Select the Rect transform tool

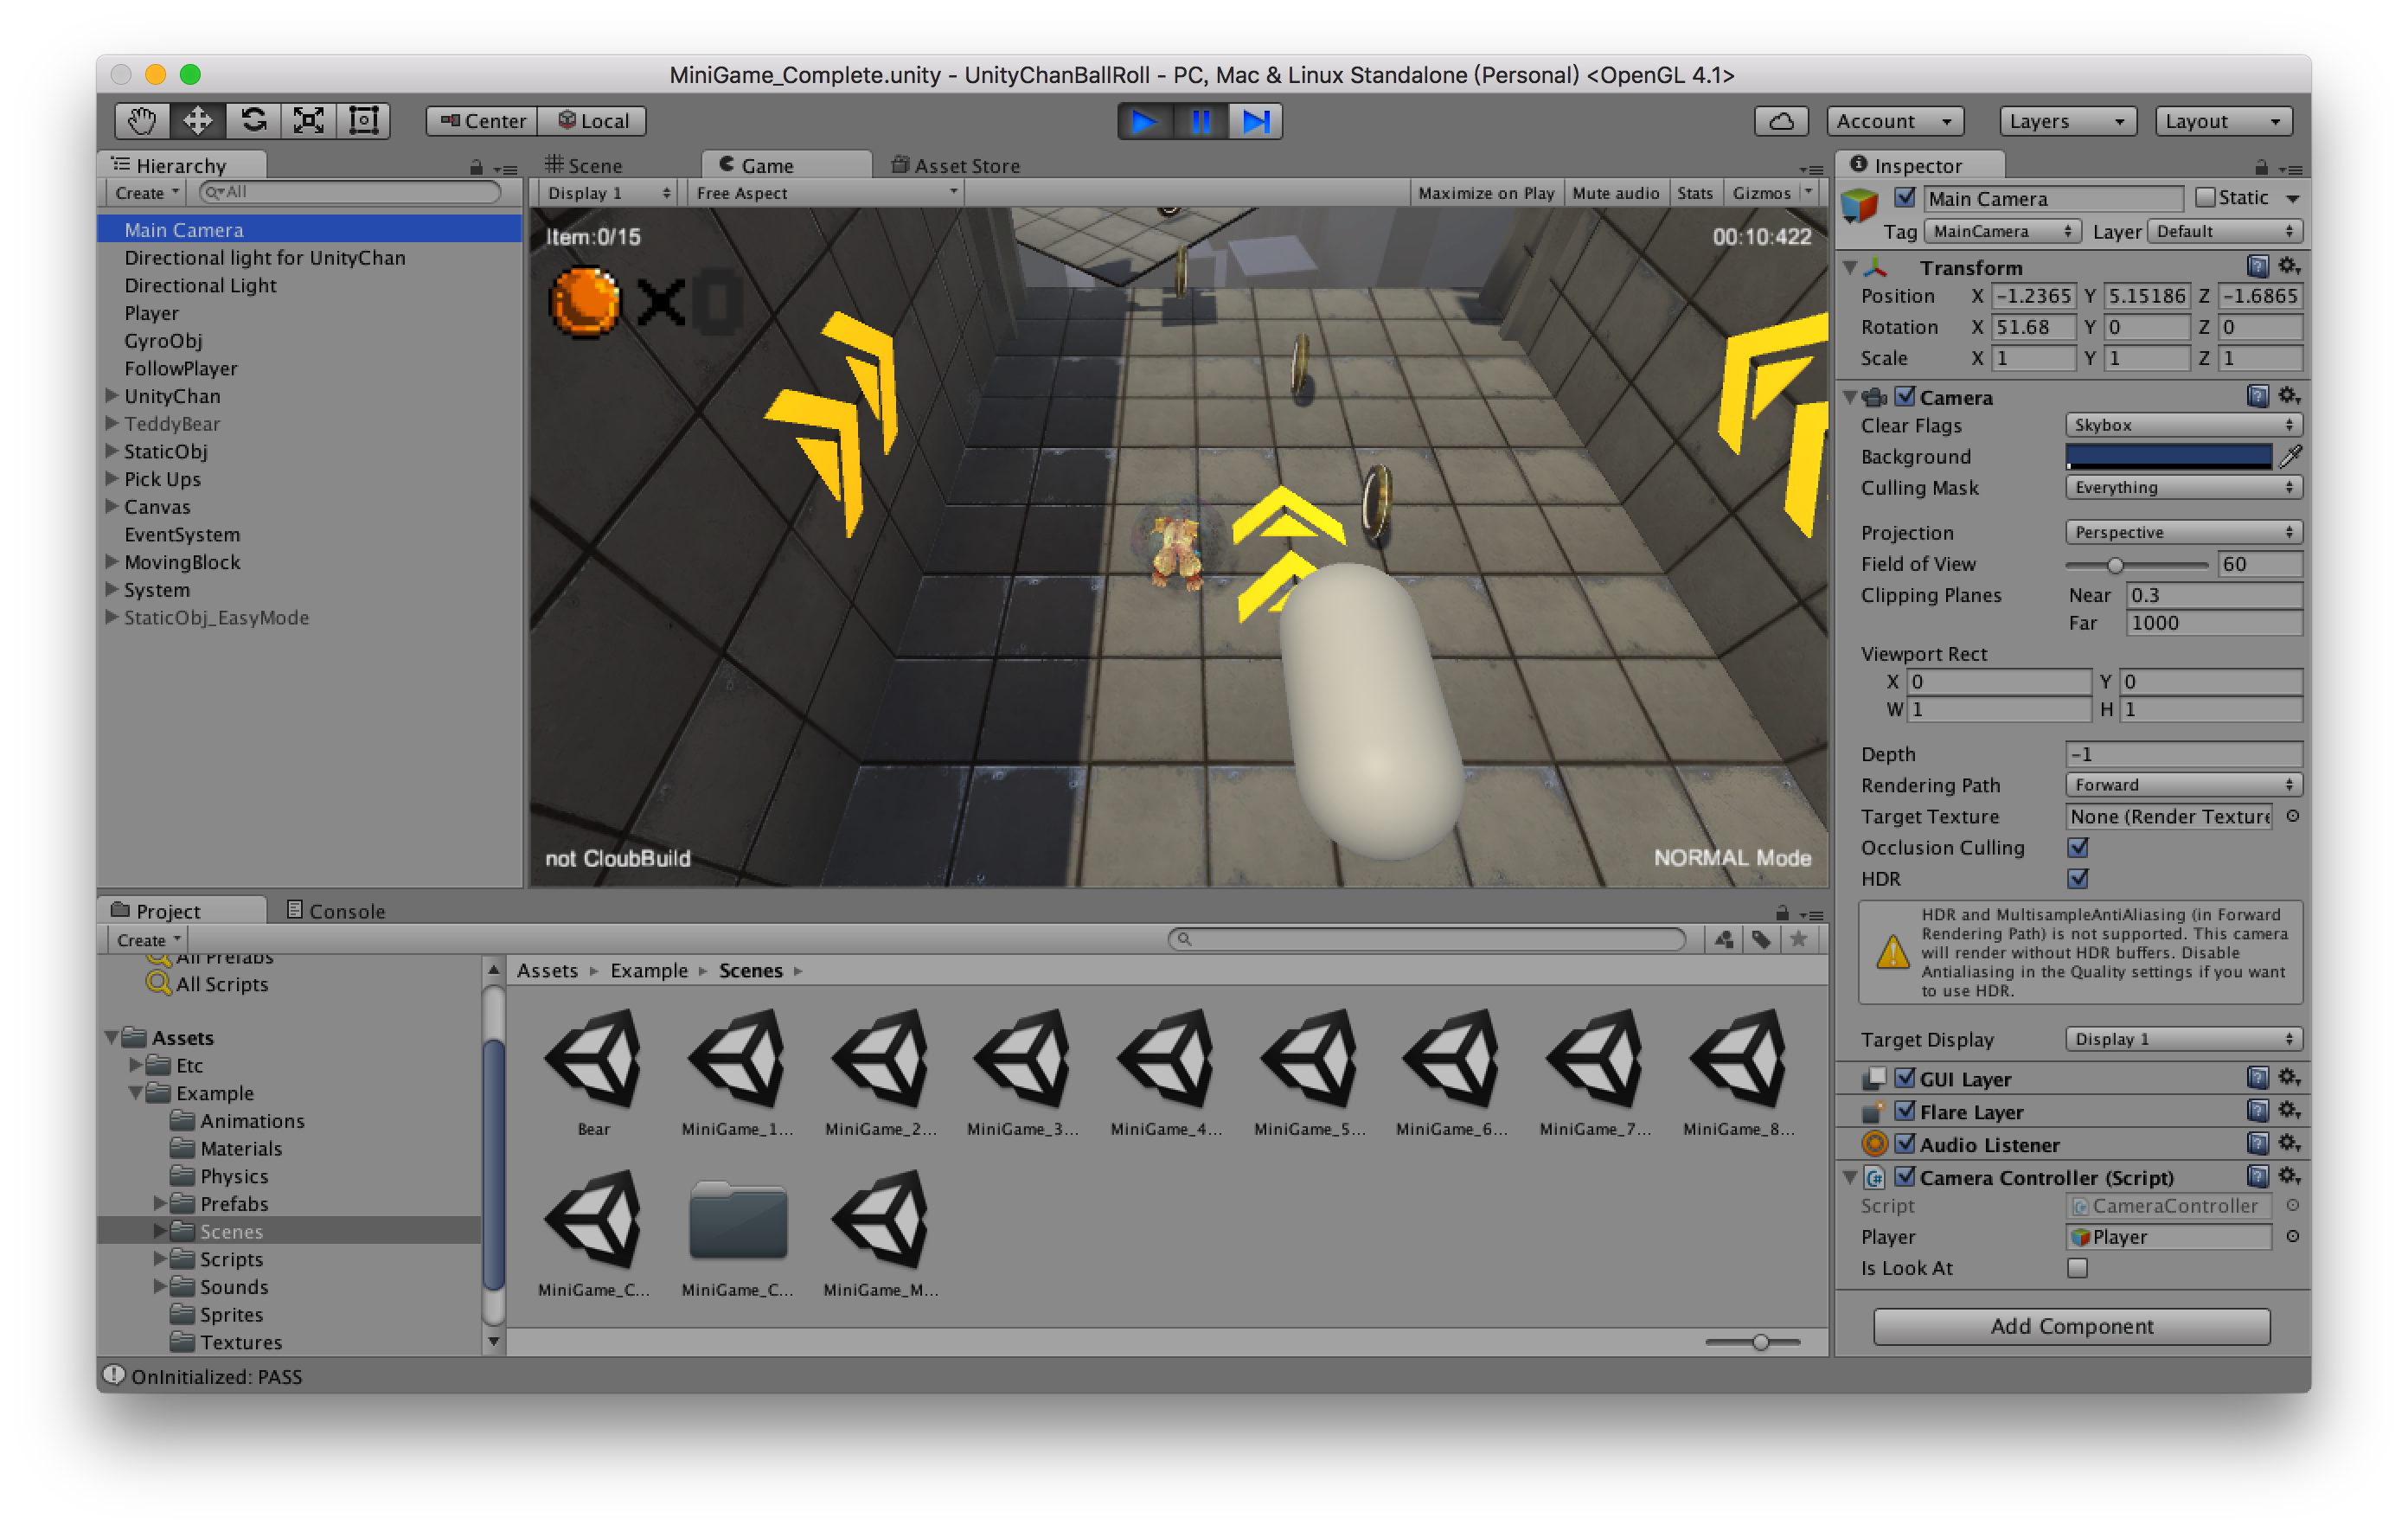[363, 121]
